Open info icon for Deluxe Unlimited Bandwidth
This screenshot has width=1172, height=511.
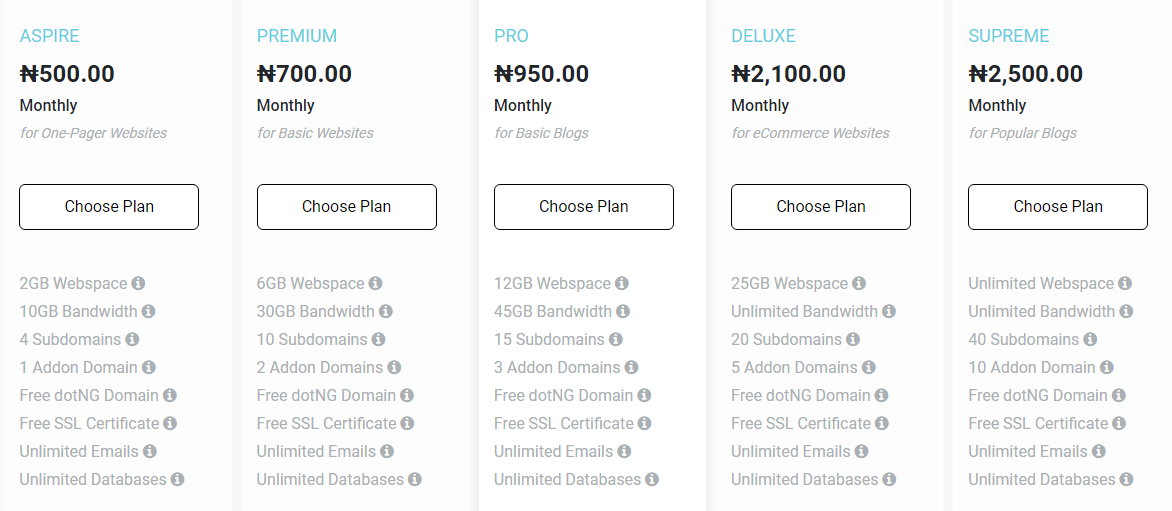pos(889,312)
